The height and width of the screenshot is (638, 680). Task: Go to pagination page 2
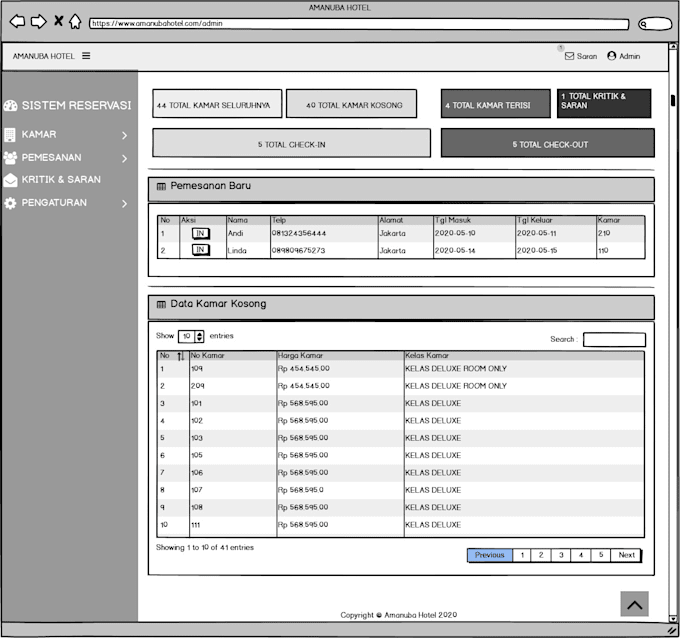tap(541, 555)
